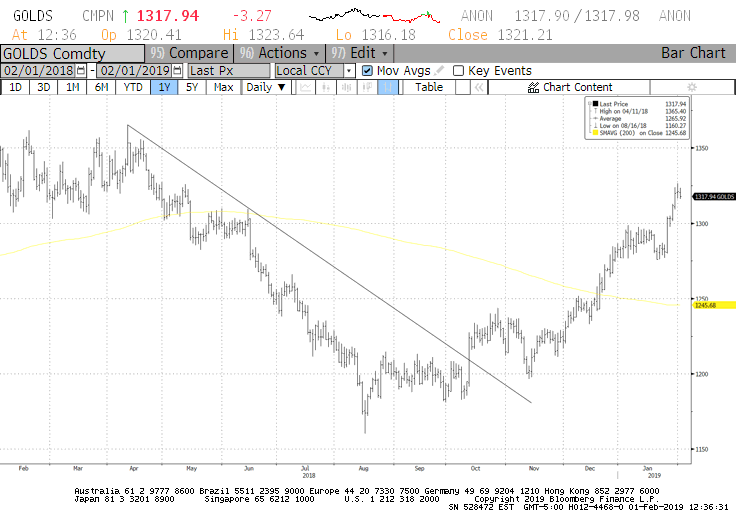Enable the Key Events checkbox
Viewport: 736px width, 530px height.
pos(458,71)
